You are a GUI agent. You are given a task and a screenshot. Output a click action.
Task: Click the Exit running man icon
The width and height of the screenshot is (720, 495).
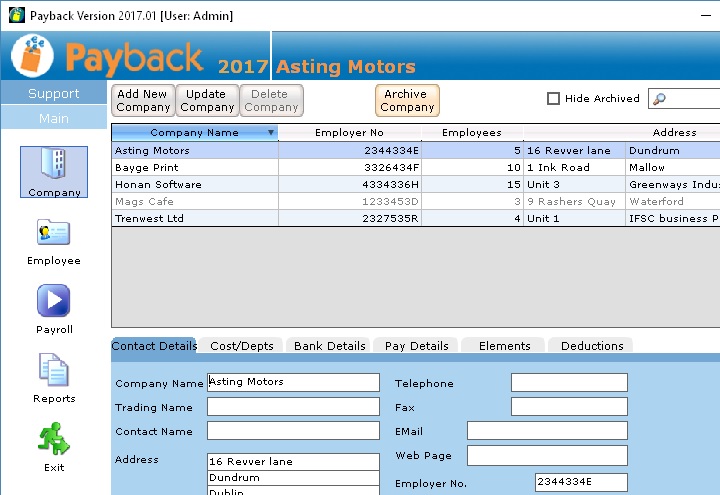(x=54, y=439)
